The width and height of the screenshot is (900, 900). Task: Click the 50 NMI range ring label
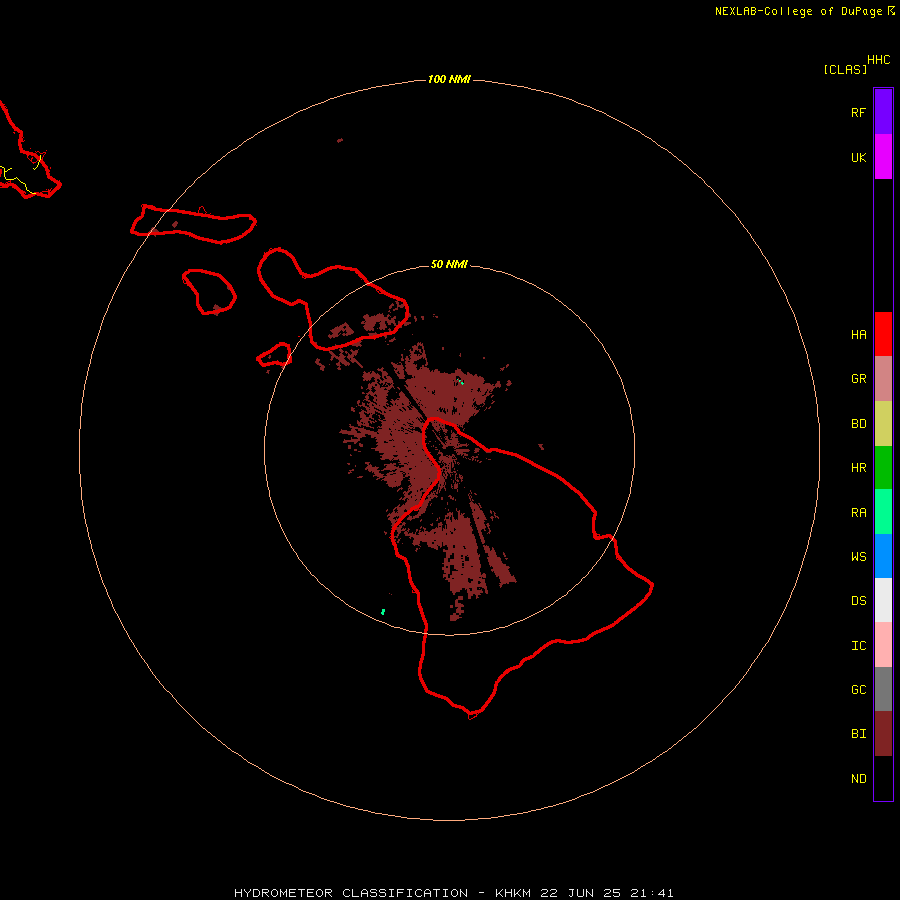tap(449, 264)
